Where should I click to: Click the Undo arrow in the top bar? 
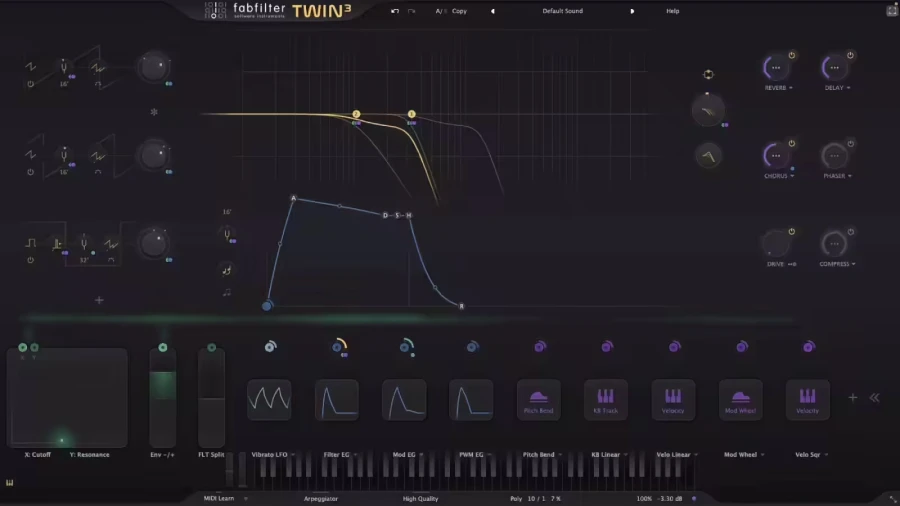395,11
